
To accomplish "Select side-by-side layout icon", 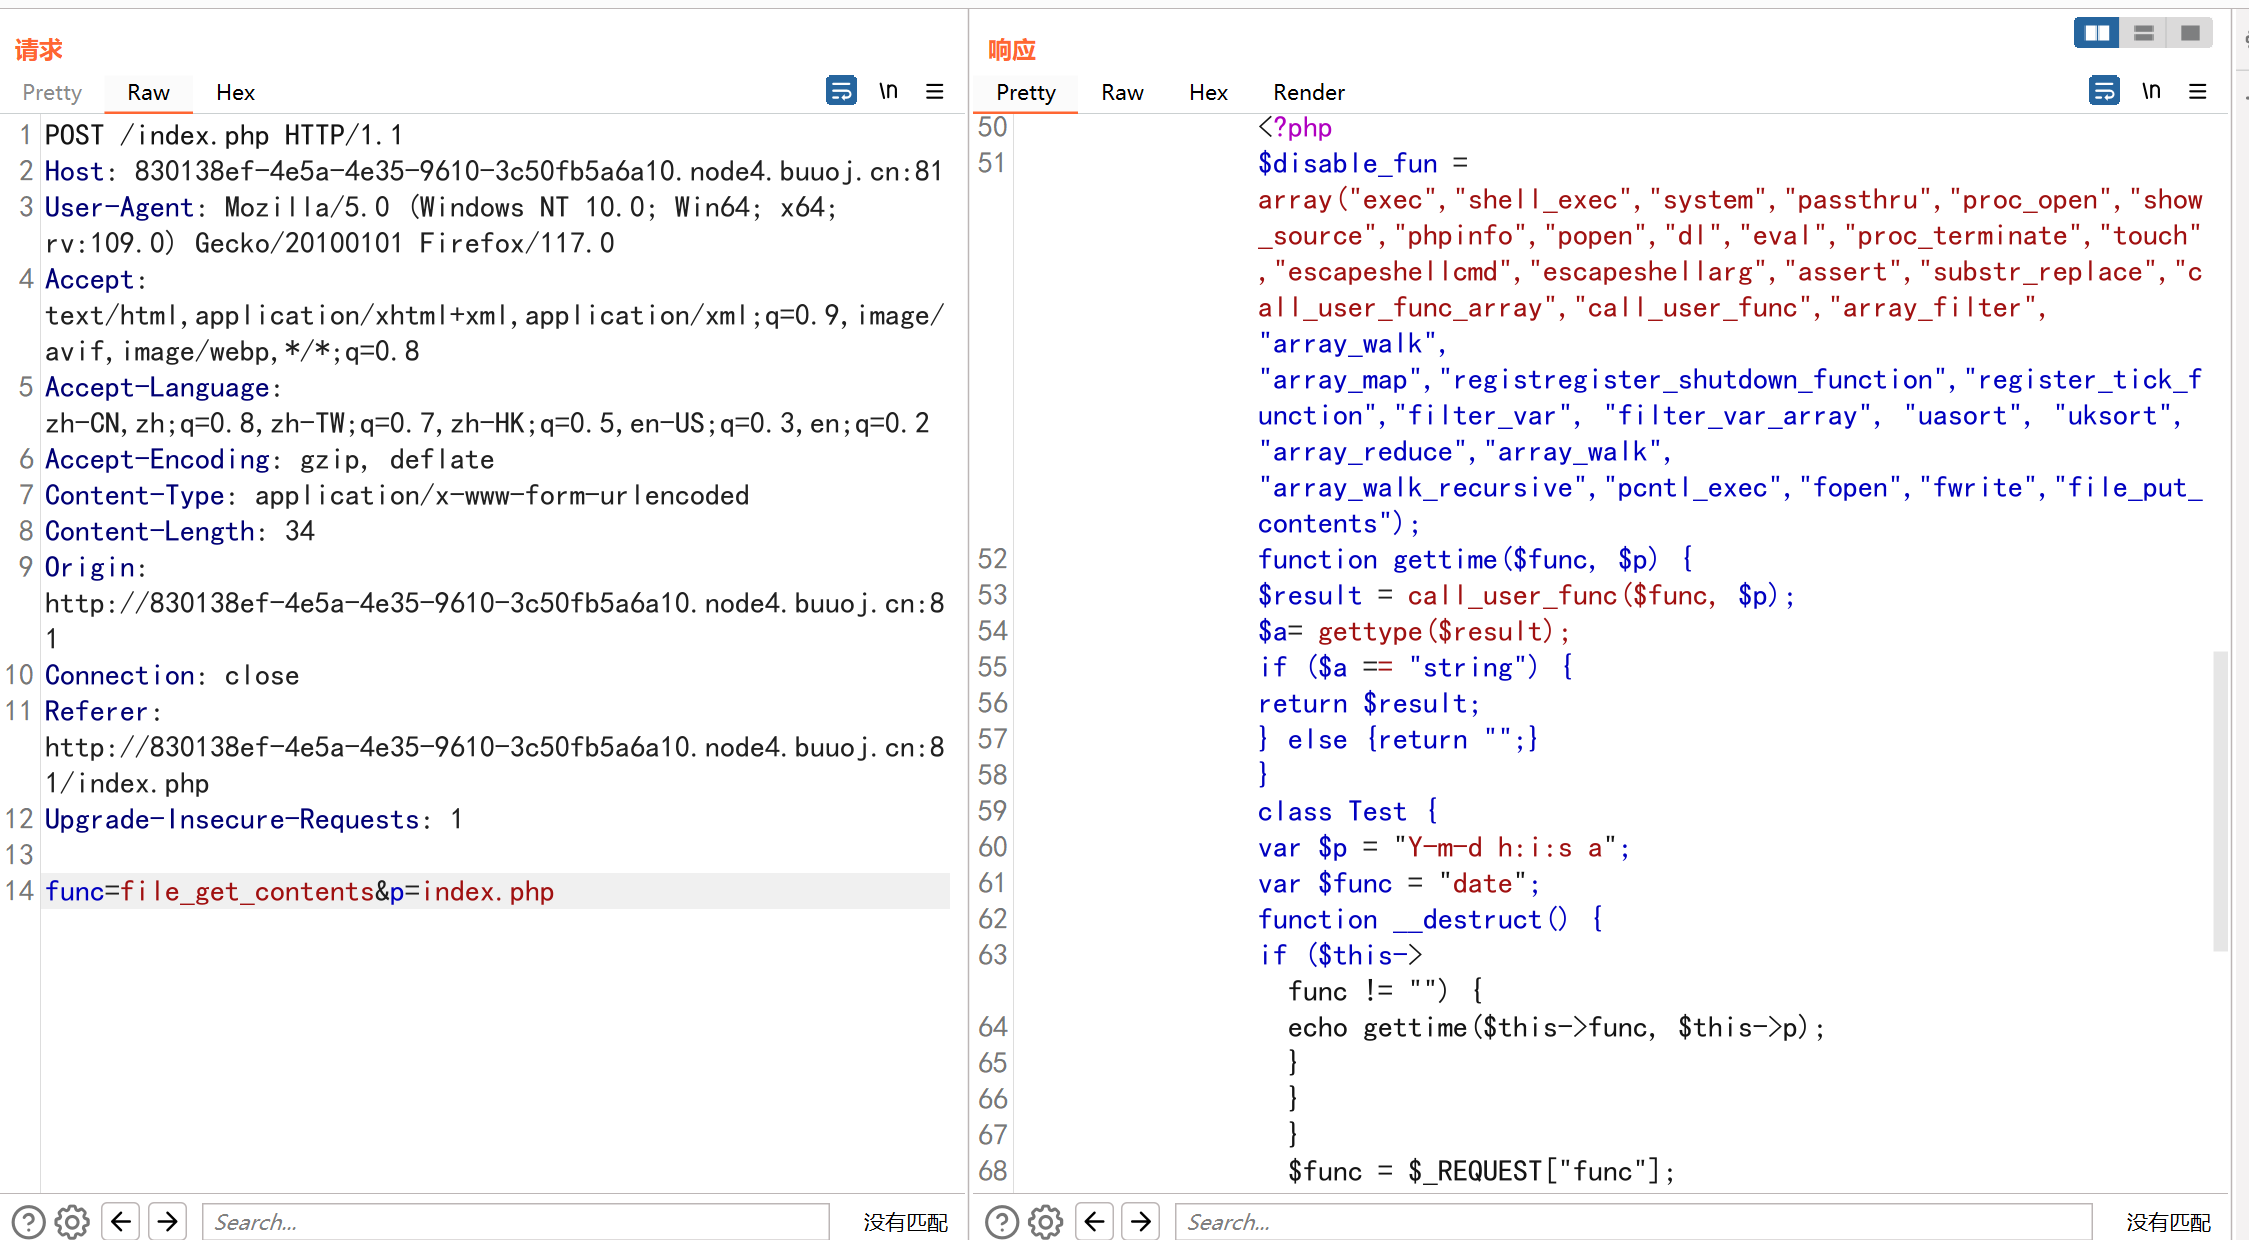I will [x=2097, y=33].
